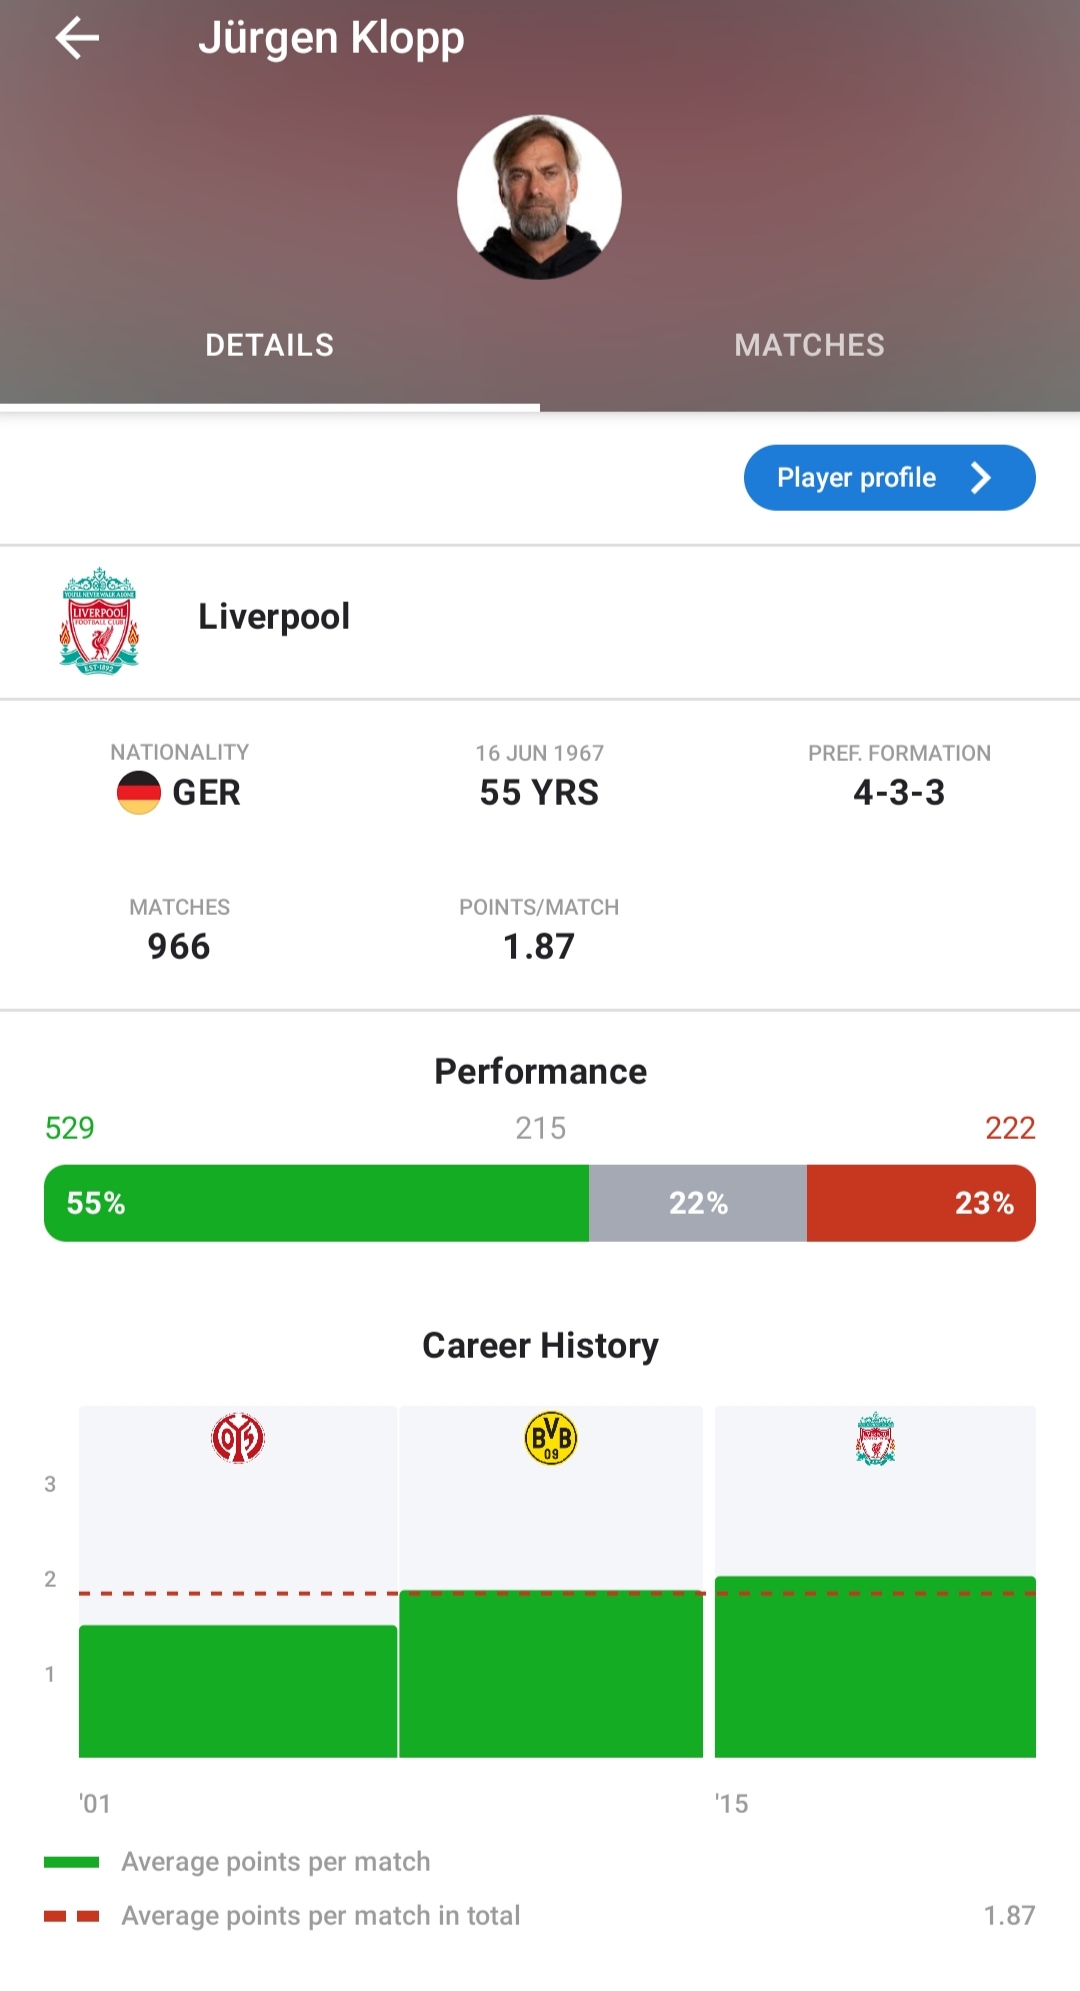Image resolution: width=1080 pixels, height=1991 pixels.
Task: Tap the Dortmund career history bar
Action: click(x=551, y=1674)
